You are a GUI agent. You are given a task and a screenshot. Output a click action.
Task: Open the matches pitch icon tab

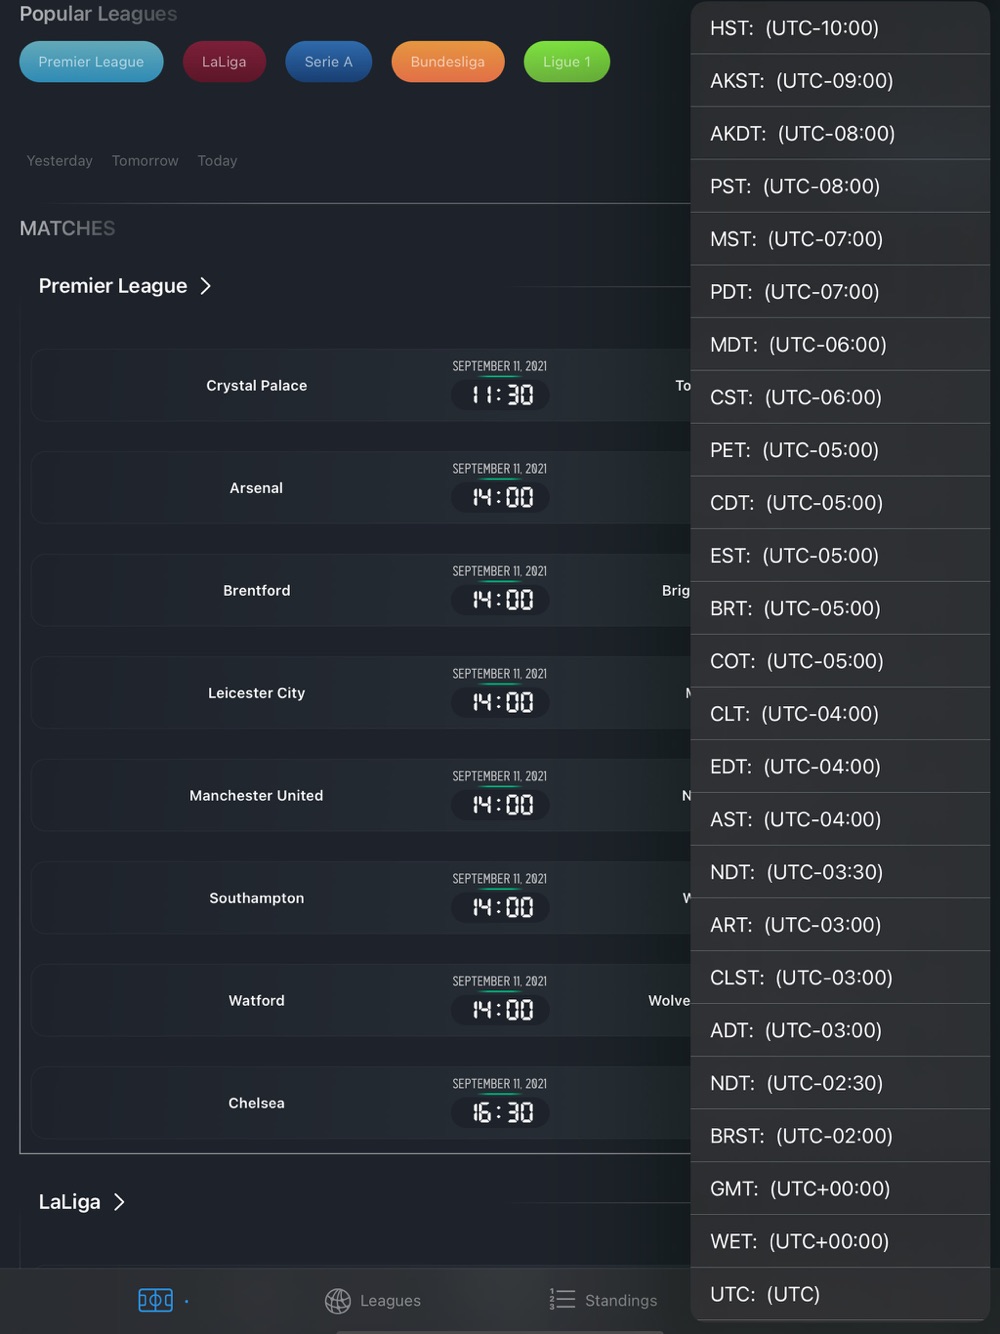coord(155,1300)
